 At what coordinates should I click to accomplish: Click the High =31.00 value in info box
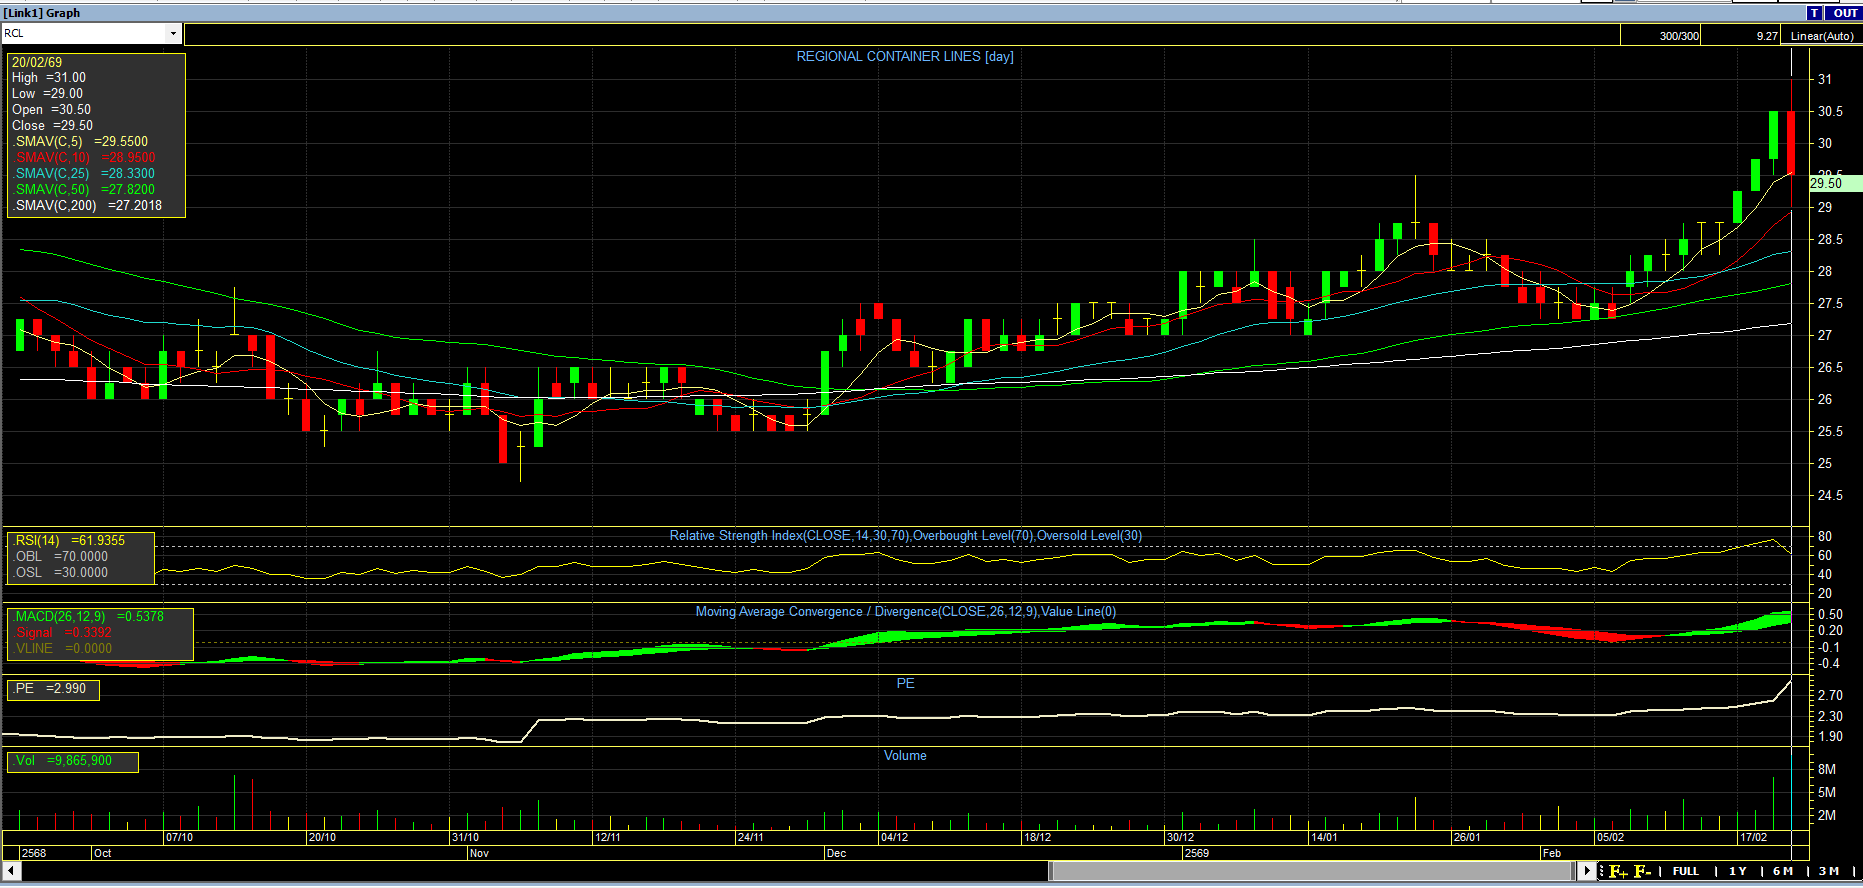49,78
